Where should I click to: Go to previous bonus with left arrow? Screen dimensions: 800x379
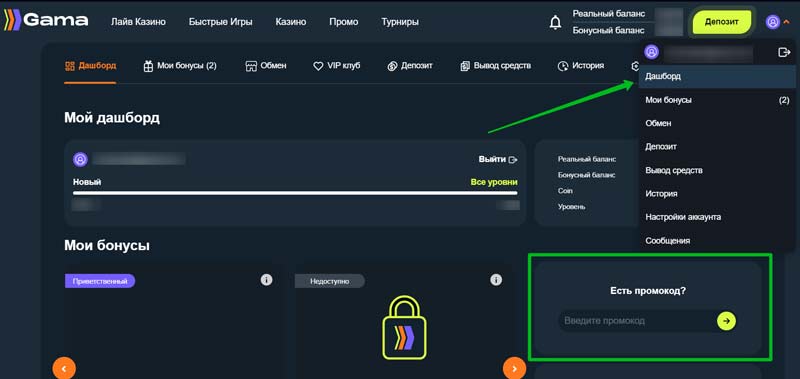[64, 368]
